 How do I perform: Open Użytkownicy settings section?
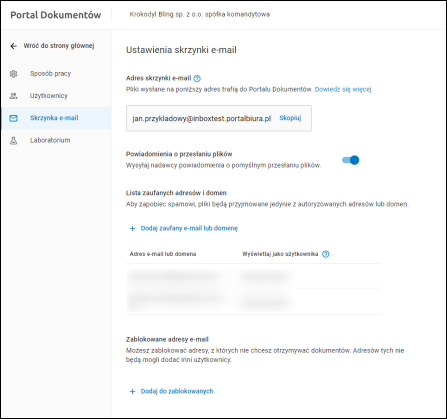56,96
